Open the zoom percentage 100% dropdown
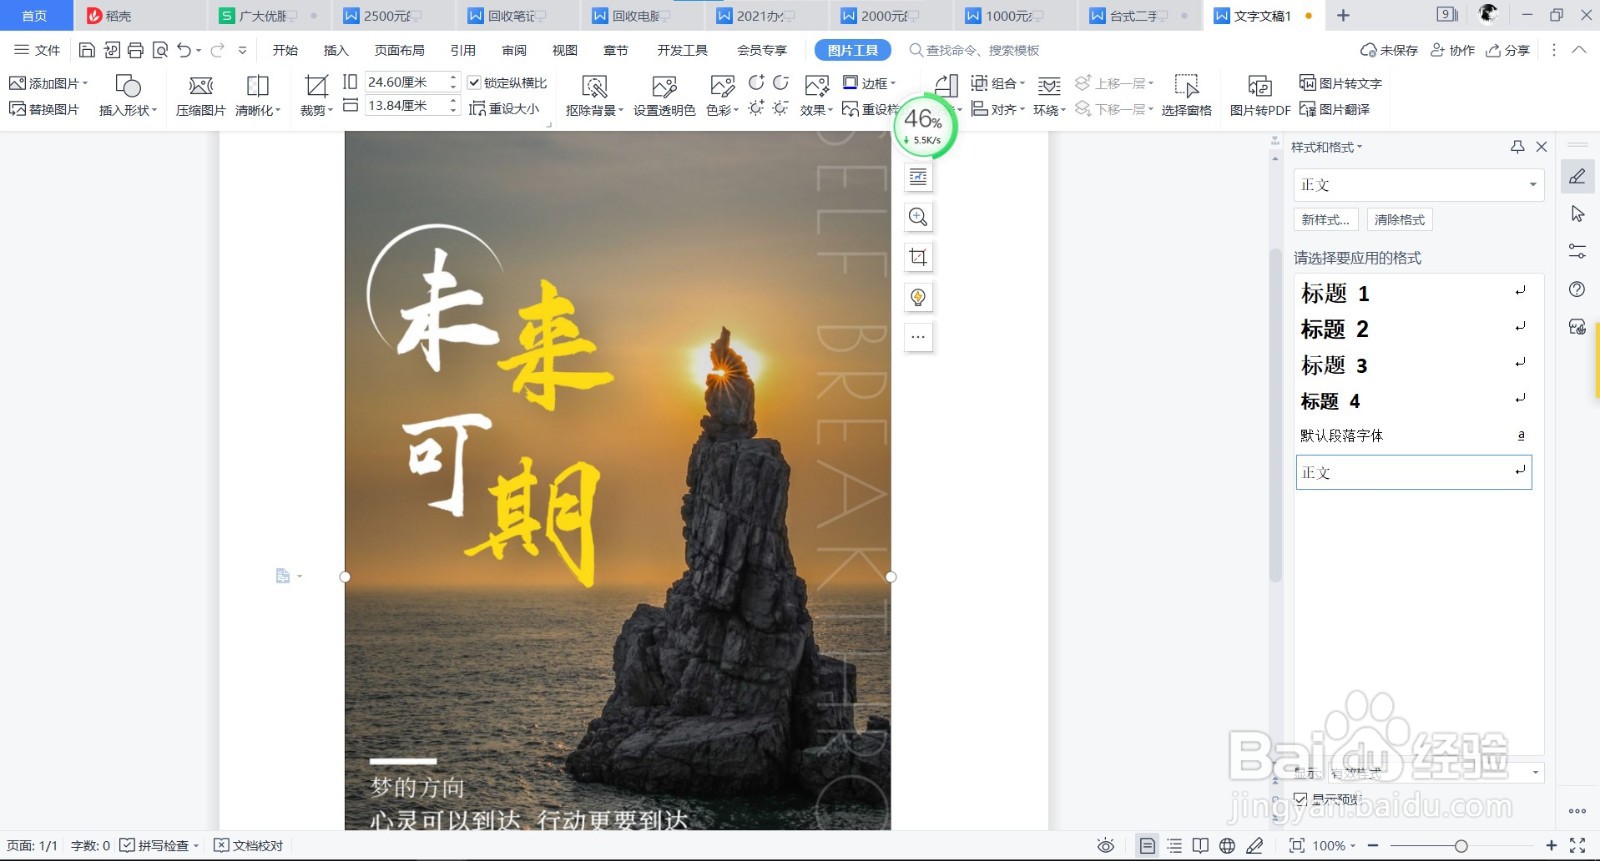The height and width of the screenshot is (861, 1600). (1333, 846)
